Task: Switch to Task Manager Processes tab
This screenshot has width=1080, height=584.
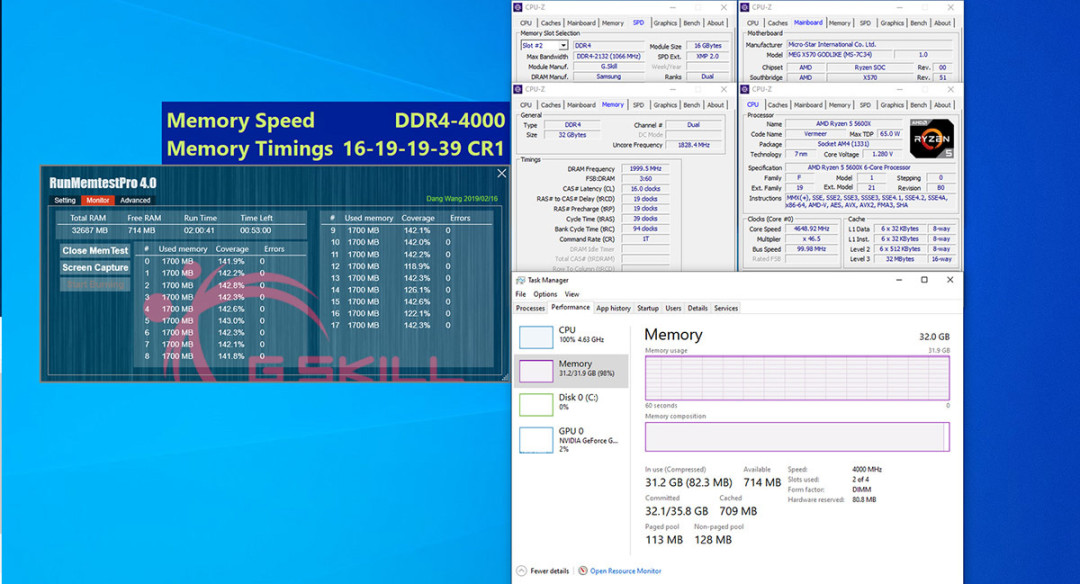Action: tap(530, 309)
